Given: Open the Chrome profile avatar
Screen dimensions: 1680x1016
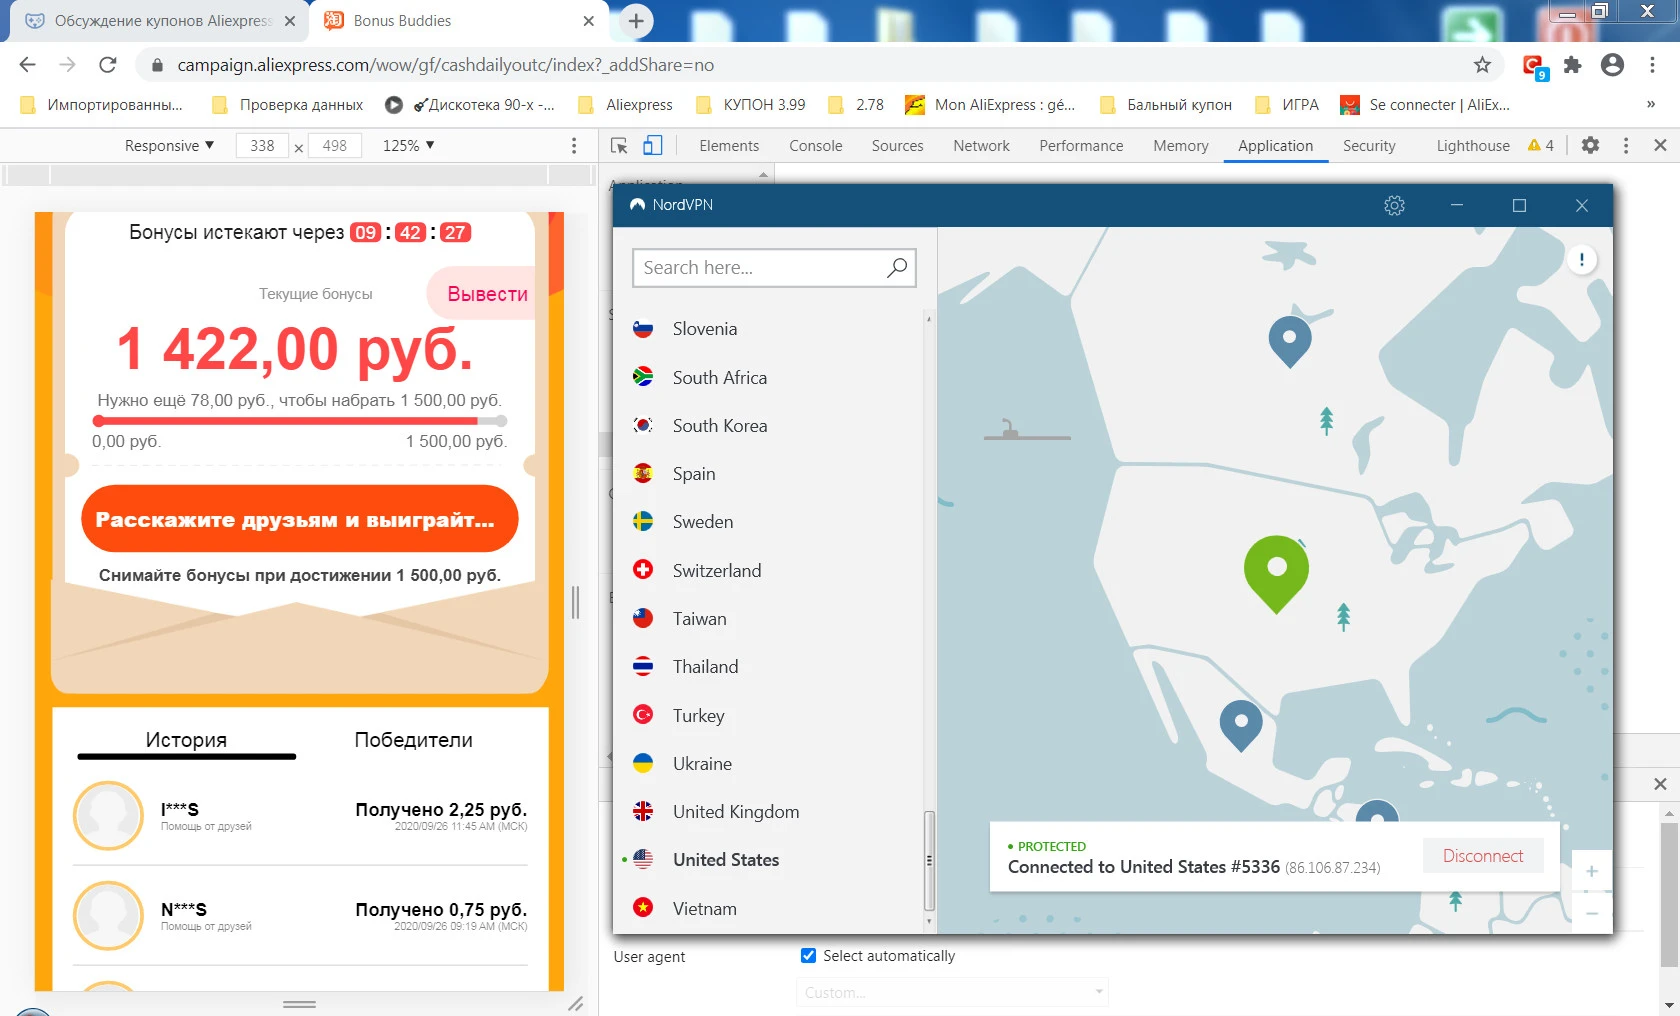Looking at the screenshot, I should pos(1612,65).
